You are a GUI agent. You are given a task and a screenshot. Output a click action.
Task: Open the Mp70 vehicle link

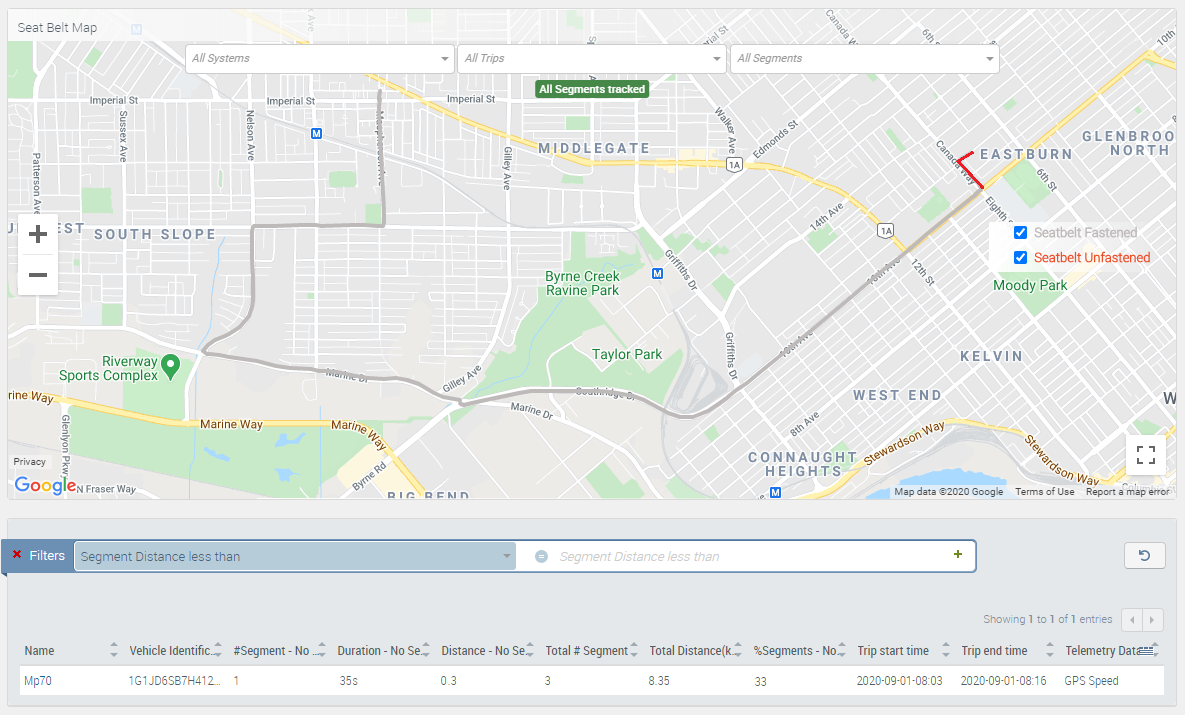click(x=39, y=681)
